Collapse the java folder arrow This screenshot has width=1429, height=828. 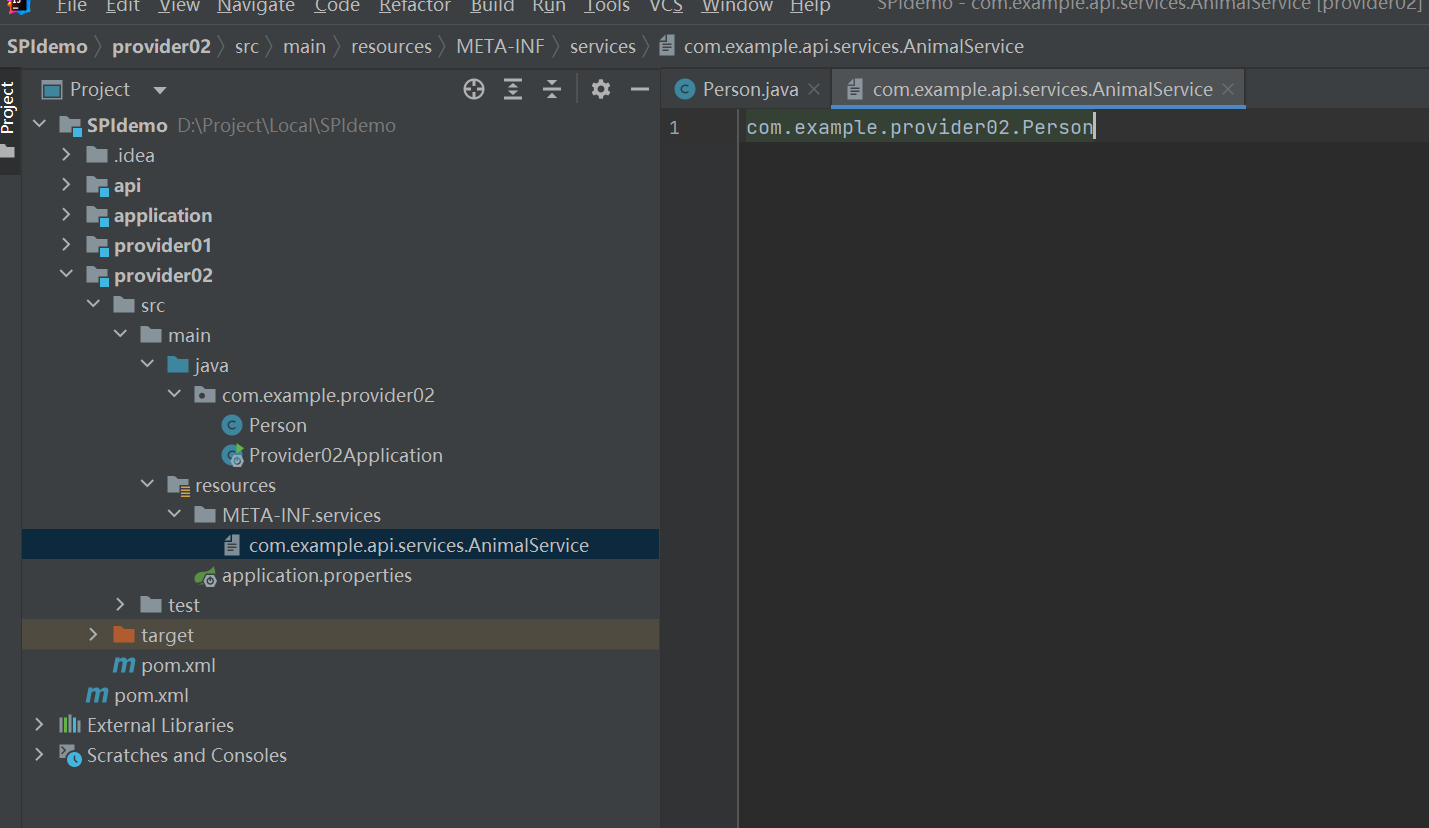point(147,365)
